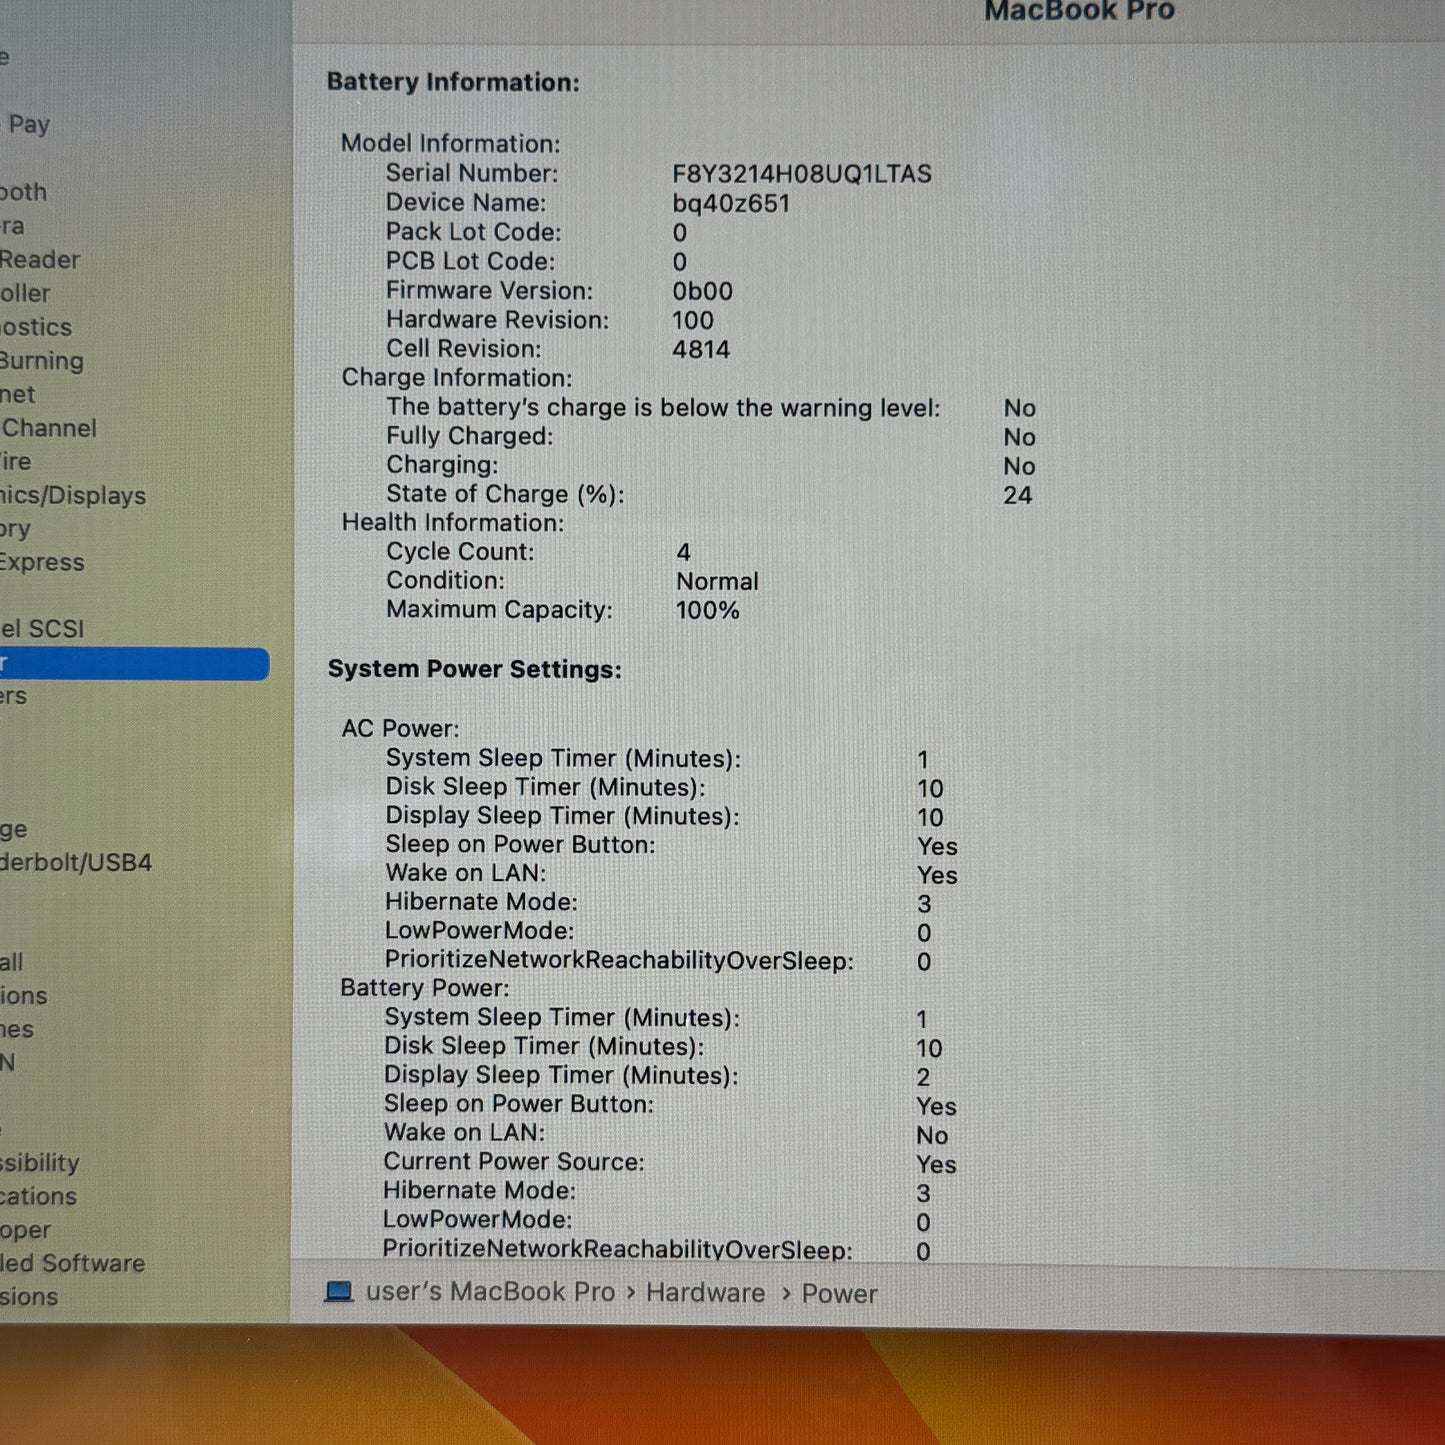
Task: Select the FireWire sidebar item
Action: pyautogui.click(x=16, y=461)
